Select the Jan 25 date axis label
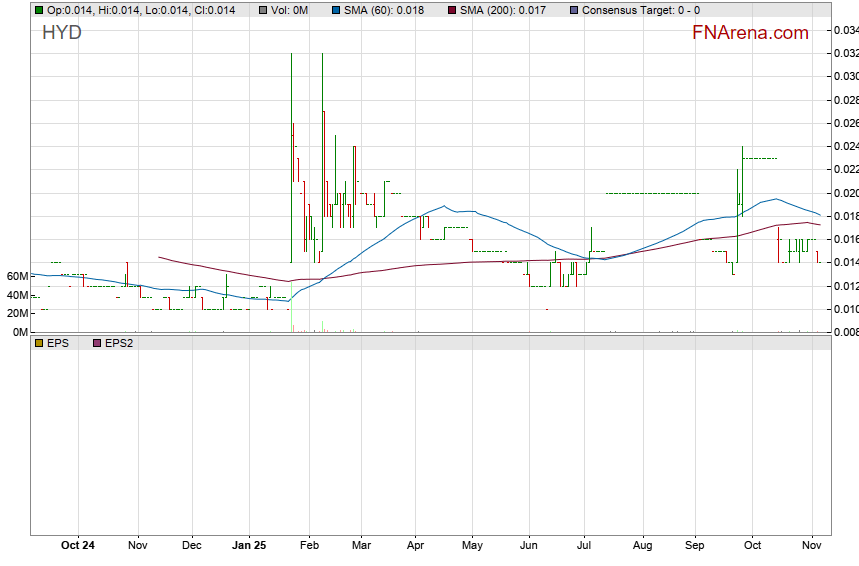The width and height of the screenshot is (859, 566). coord(249,546)
